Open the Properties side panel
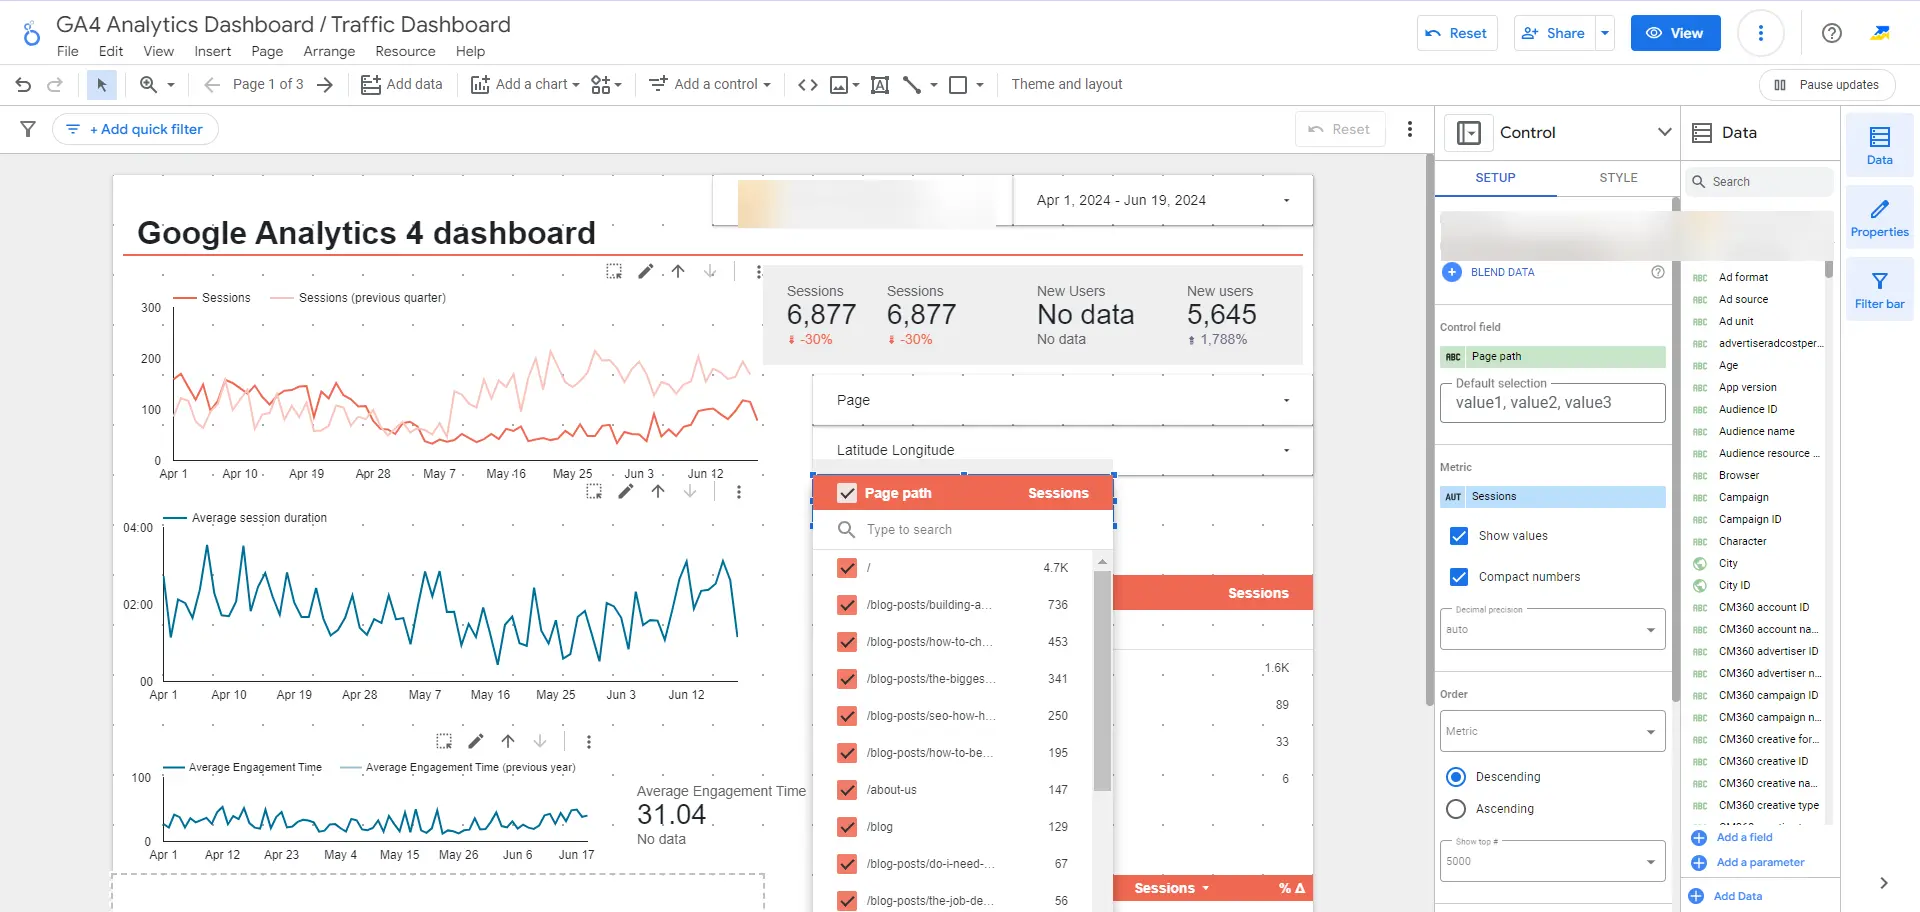Image resolution: width=1920 pixels, height=912 pixels. click(x=1880, y=217)
